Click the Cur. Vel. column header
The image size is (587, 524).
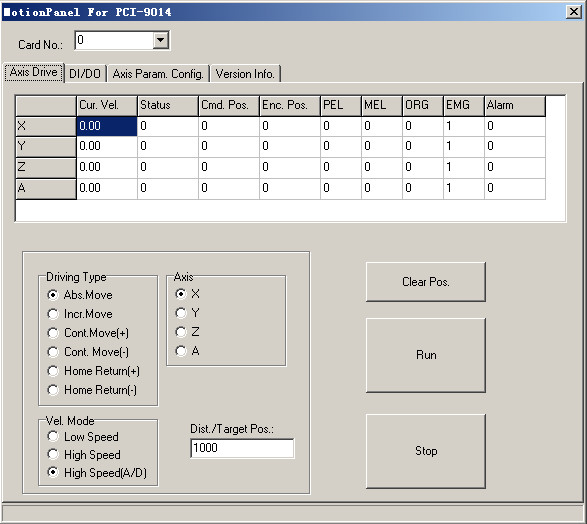coord(107,106)
